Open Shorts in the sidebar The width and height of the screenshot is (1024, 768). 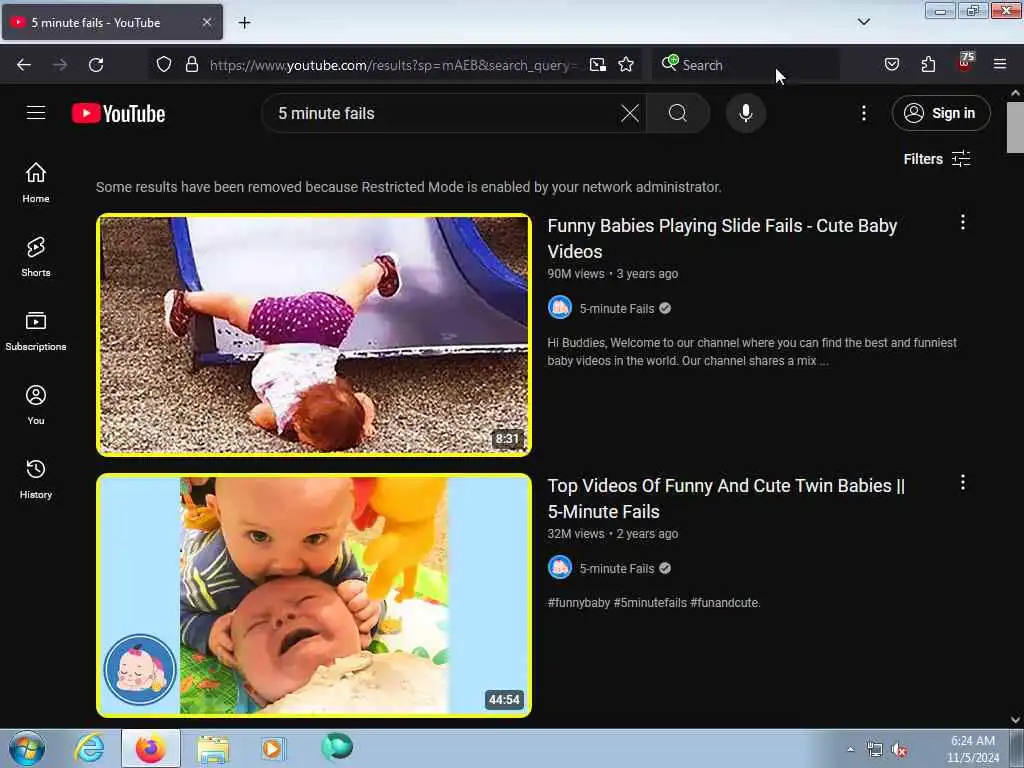(36, 257)
